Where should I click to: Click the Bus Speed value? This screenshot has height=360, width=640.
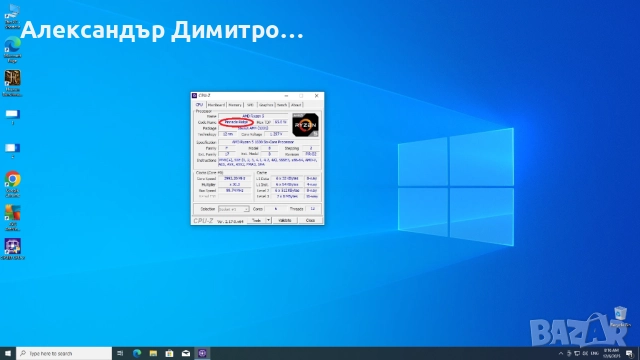tap(234, 191)
